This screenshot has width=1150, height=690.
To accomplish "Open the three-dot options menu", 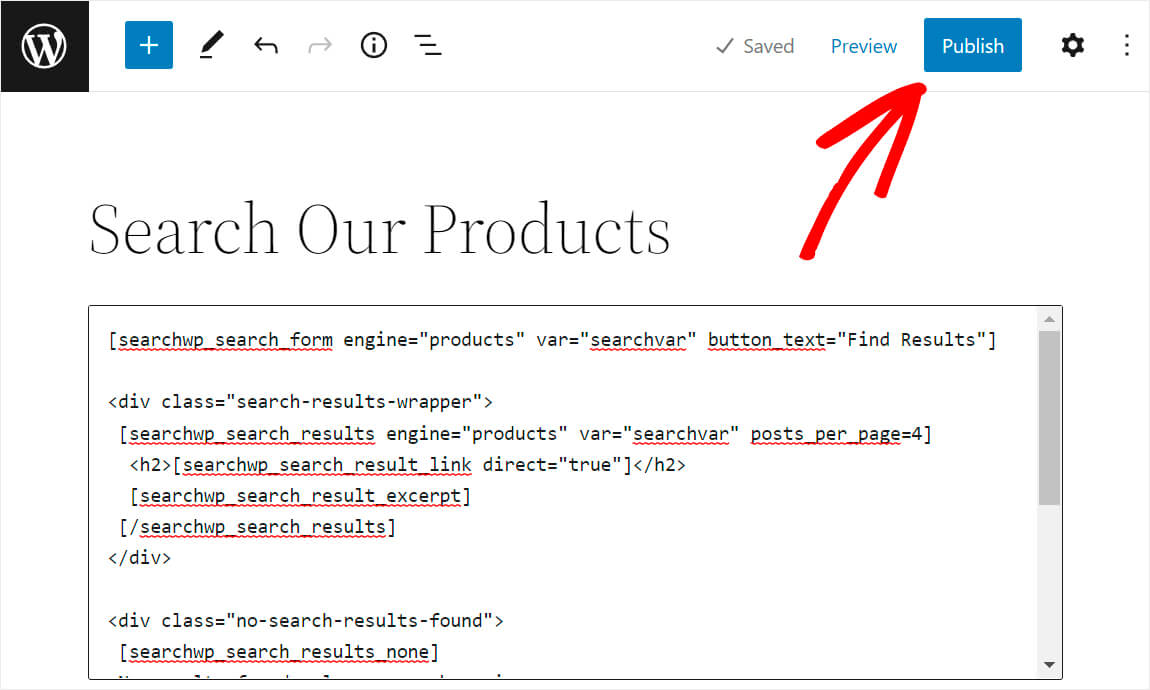I will point(1127,45).
